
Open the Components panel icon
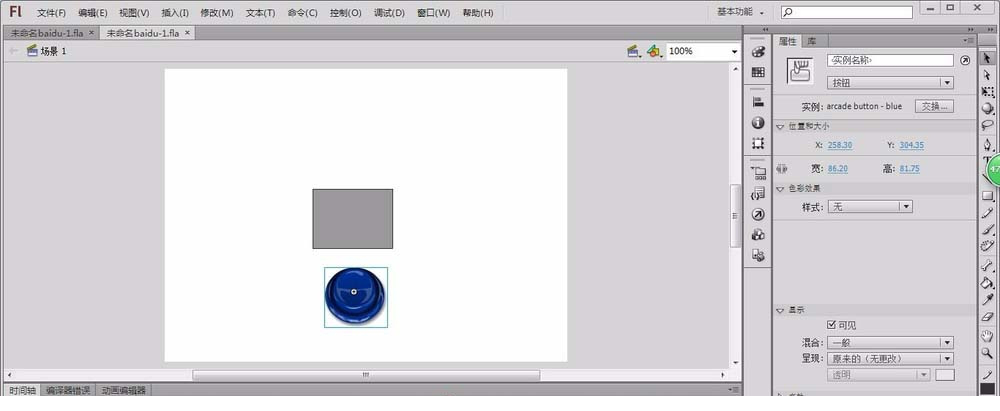click(758, 235)
